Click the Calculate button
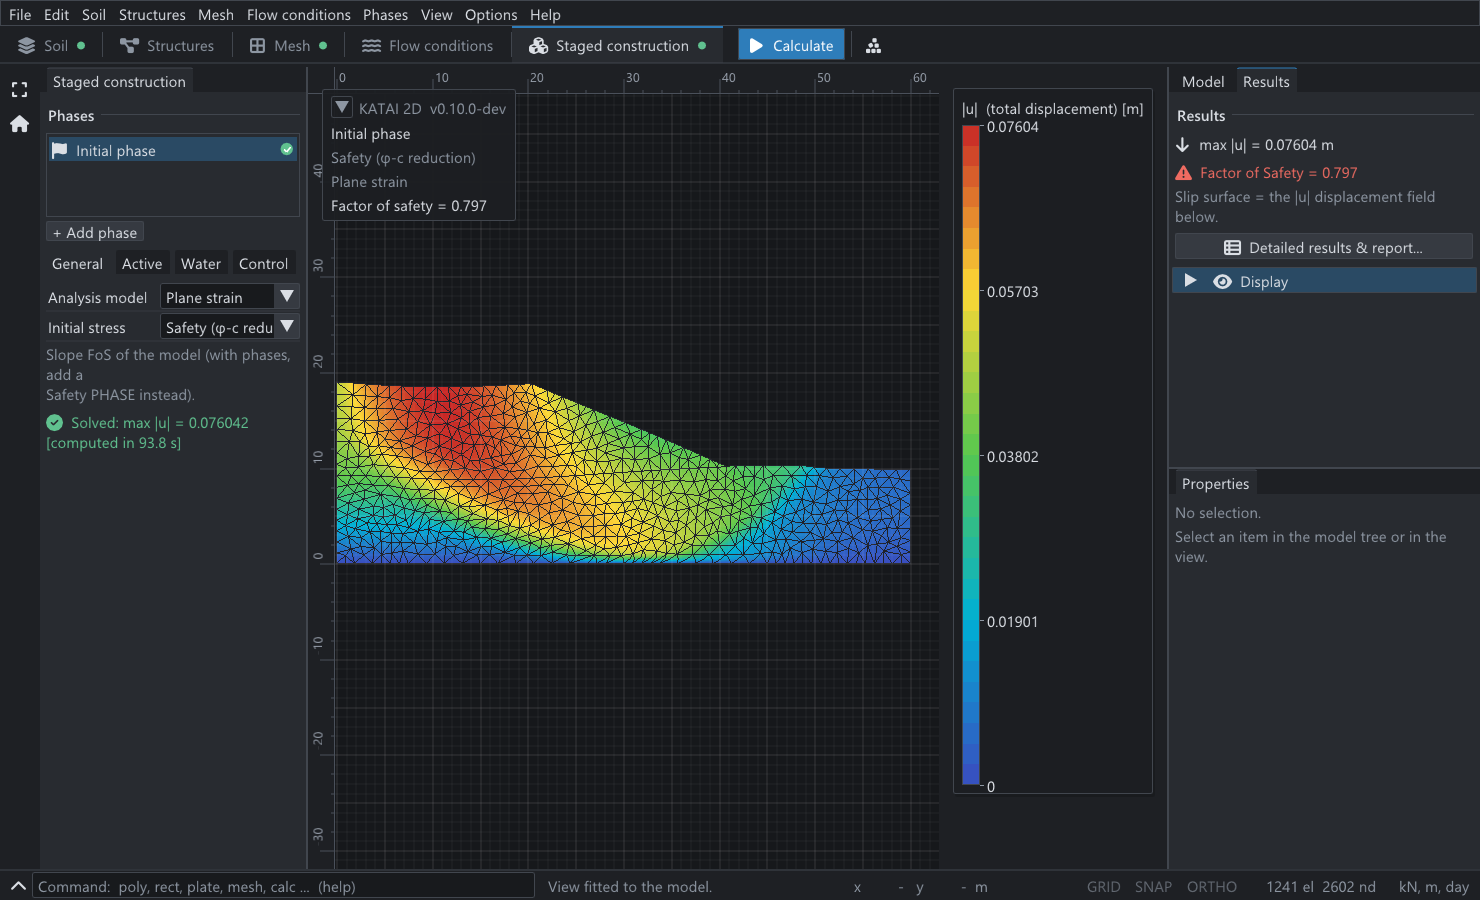Image resolution: width=1480 pixels, height=900 pixels. point(791,46)
